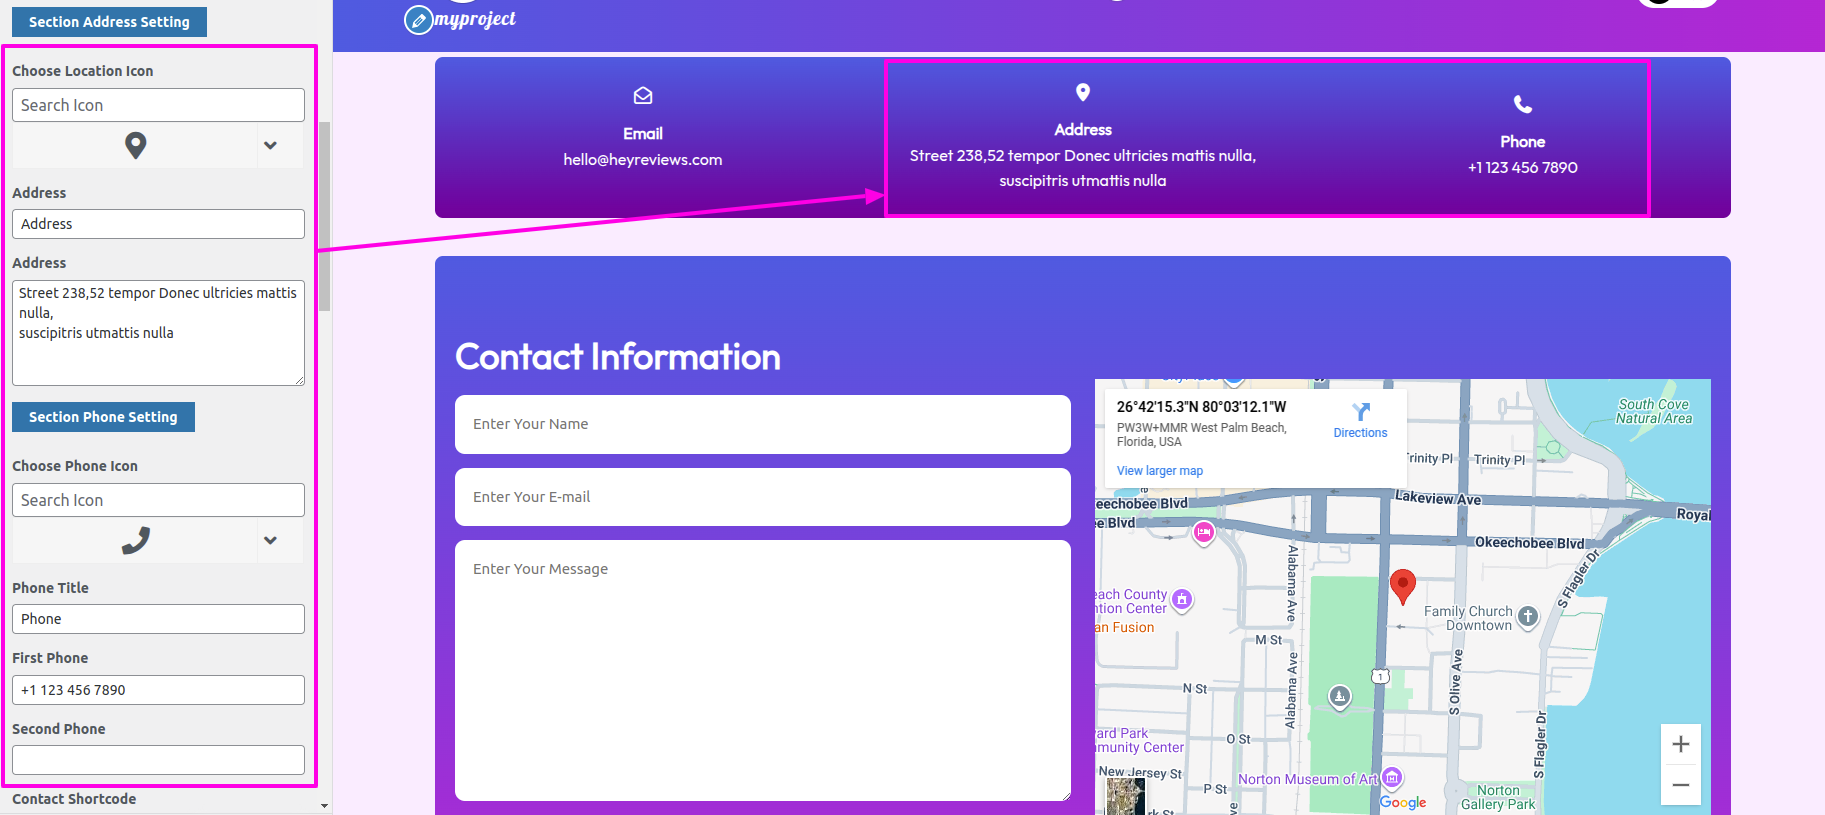Click the Enter Your Message textarea

click(762, 670)
